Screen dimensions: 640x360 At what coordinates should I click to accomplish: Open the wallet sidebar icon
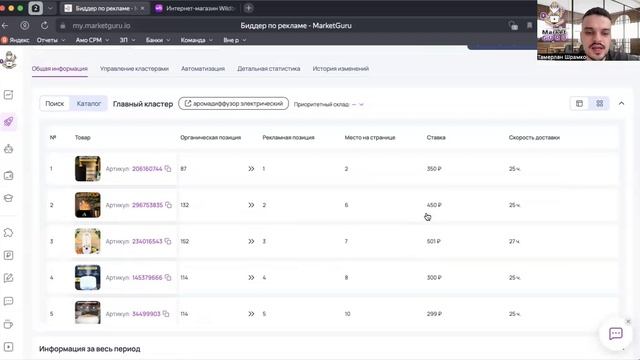pos(8,176)
